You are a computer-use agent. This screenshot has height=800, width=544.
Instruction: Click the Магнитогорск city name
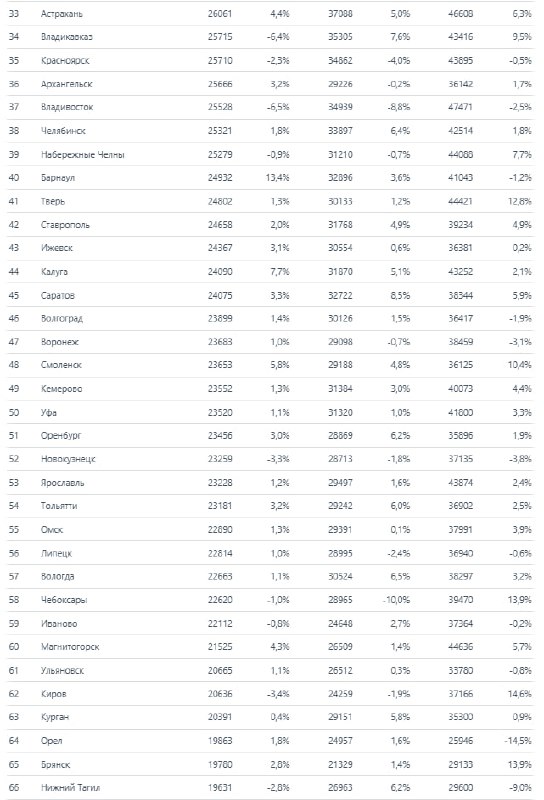coord(70,647)
